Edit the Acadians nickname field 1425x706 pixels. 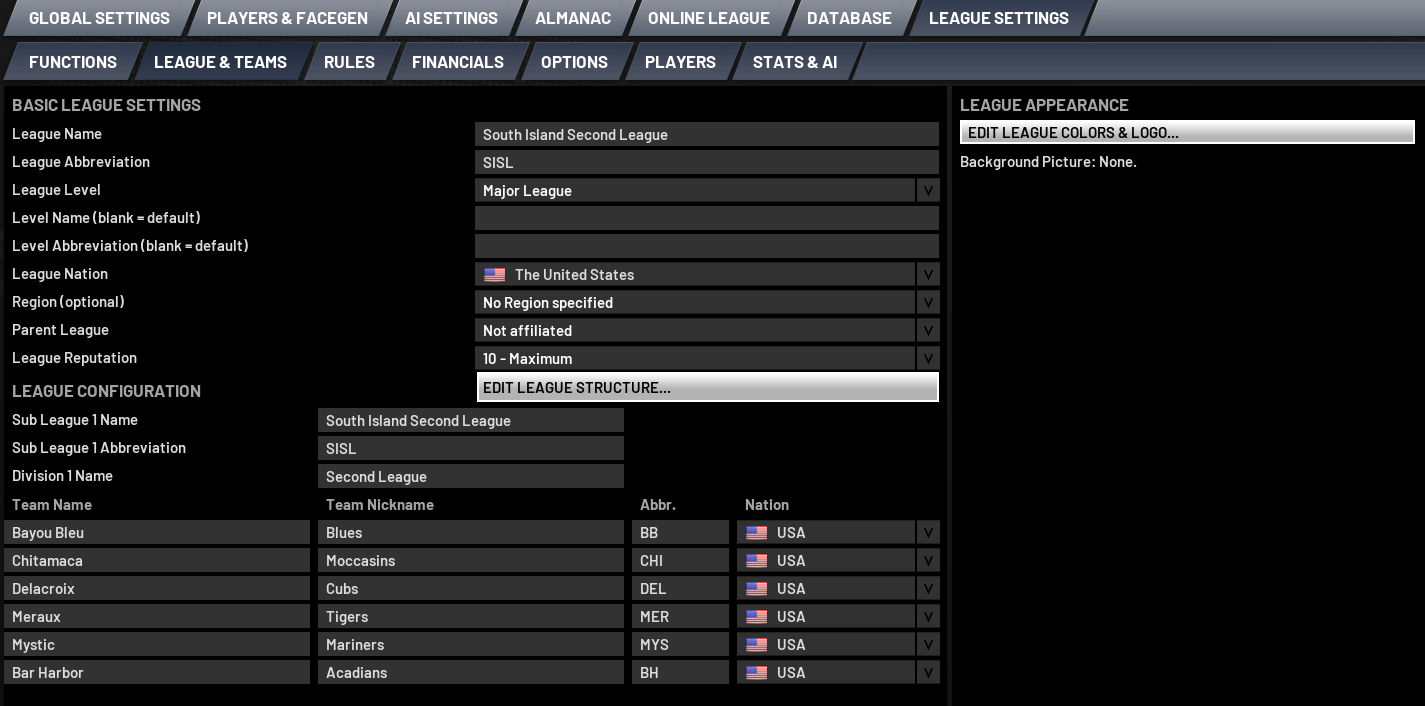click(x=471, y=672)
